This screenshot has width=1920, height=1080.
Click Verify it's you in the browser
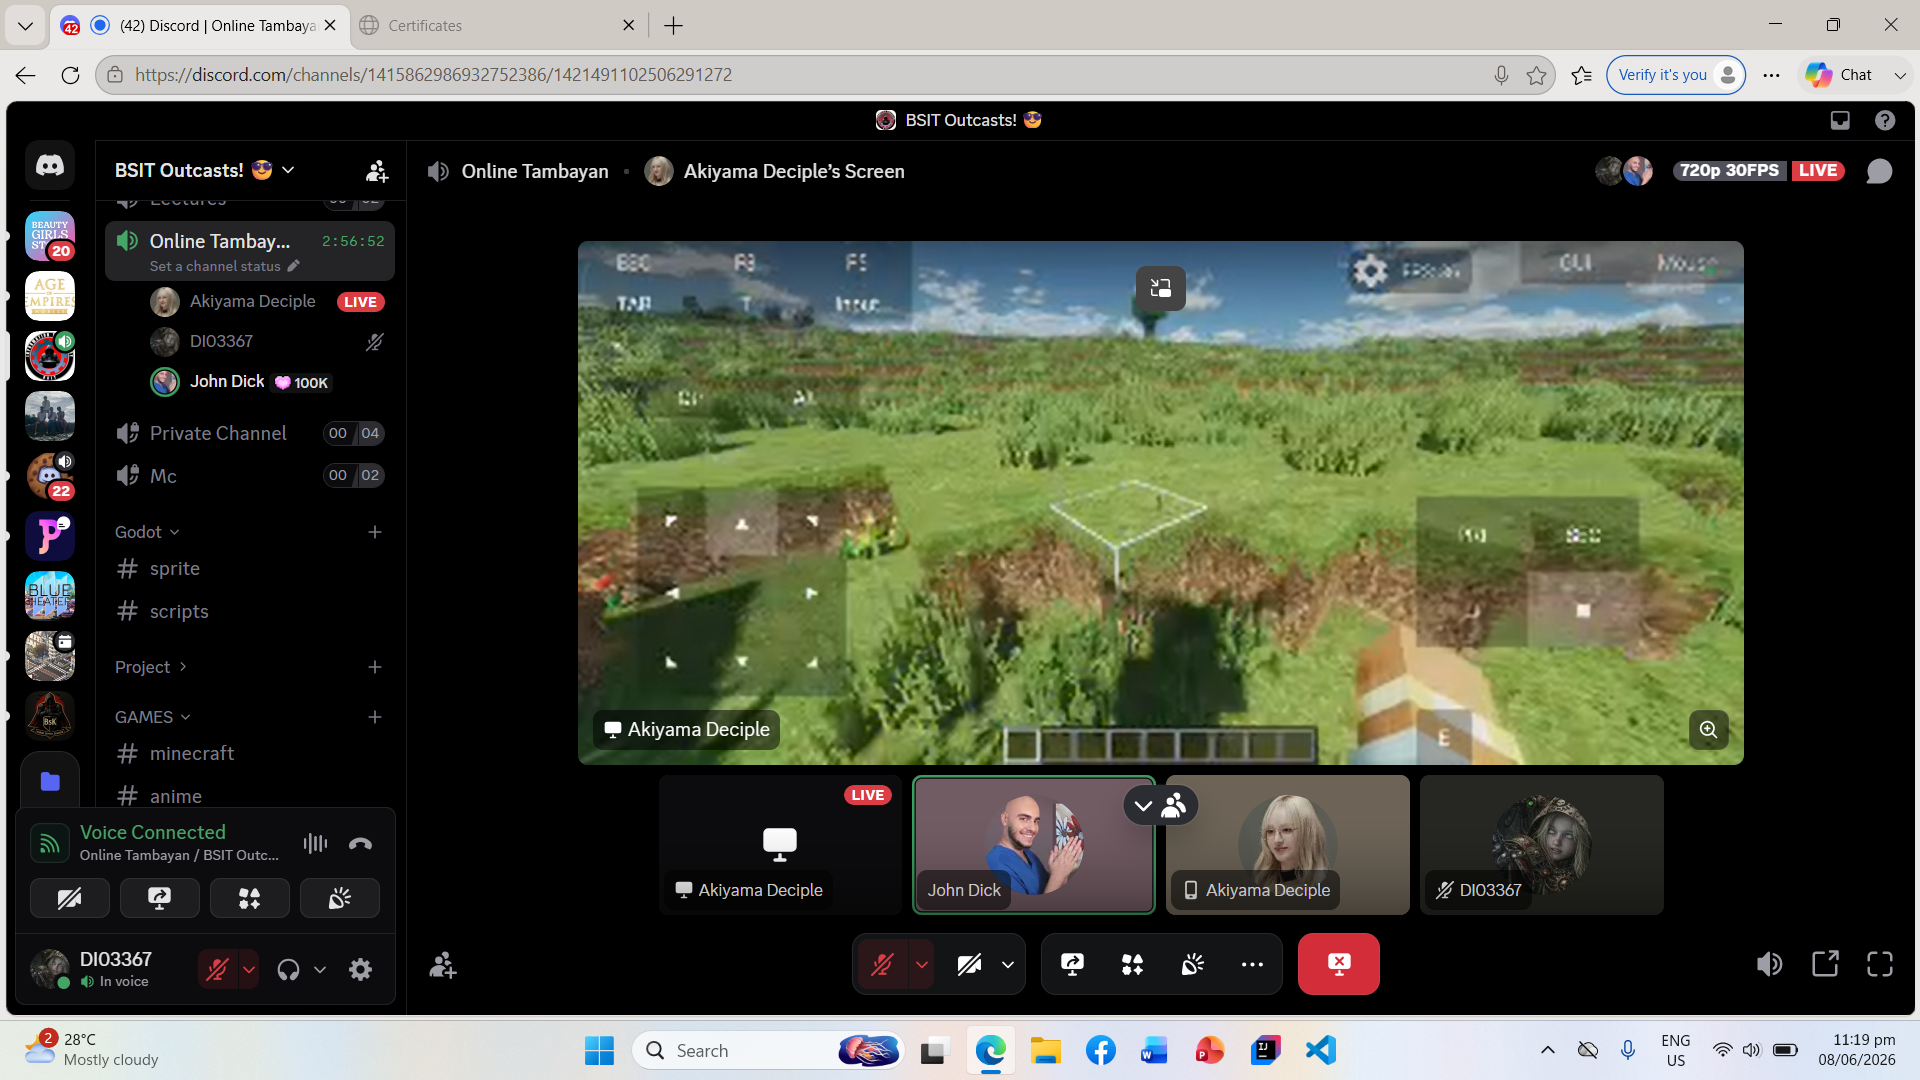click(1676, 75)
